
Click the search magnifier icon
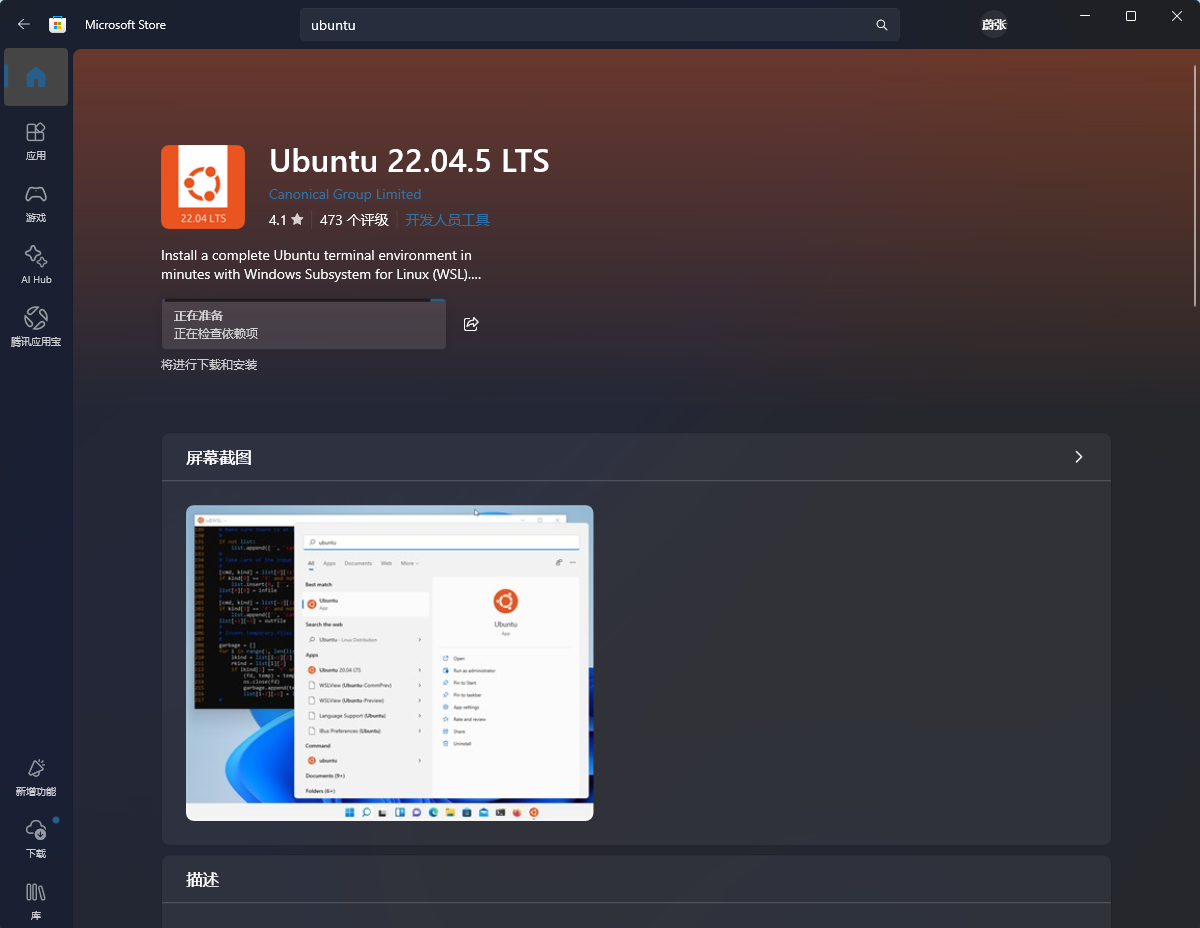point(881,25)
